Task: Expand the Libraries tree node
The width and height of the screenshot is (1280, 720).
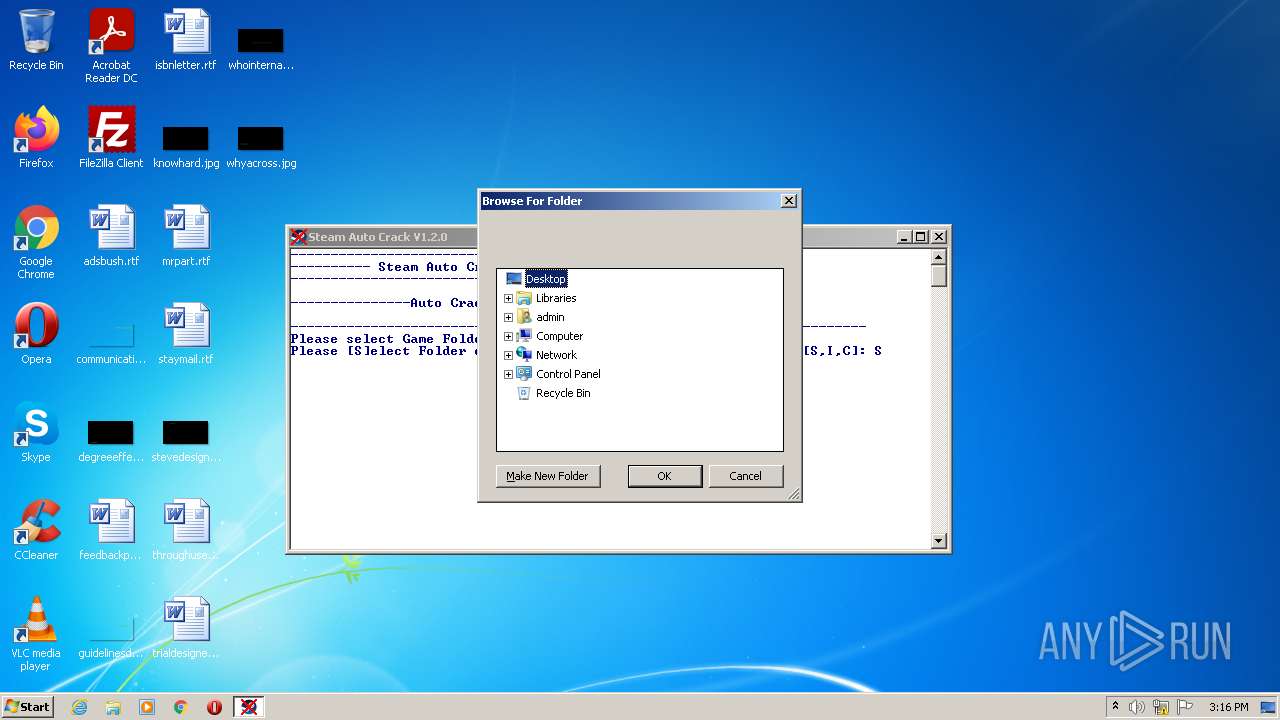Action: [508, 298]
